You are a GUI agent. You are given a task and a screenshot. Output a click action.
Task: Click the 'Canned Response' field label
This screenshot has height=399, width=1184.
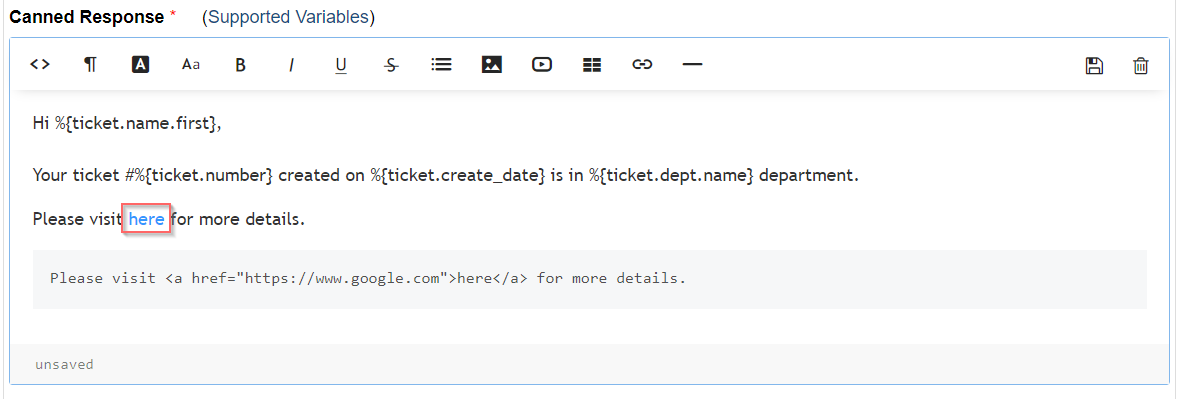86,17
